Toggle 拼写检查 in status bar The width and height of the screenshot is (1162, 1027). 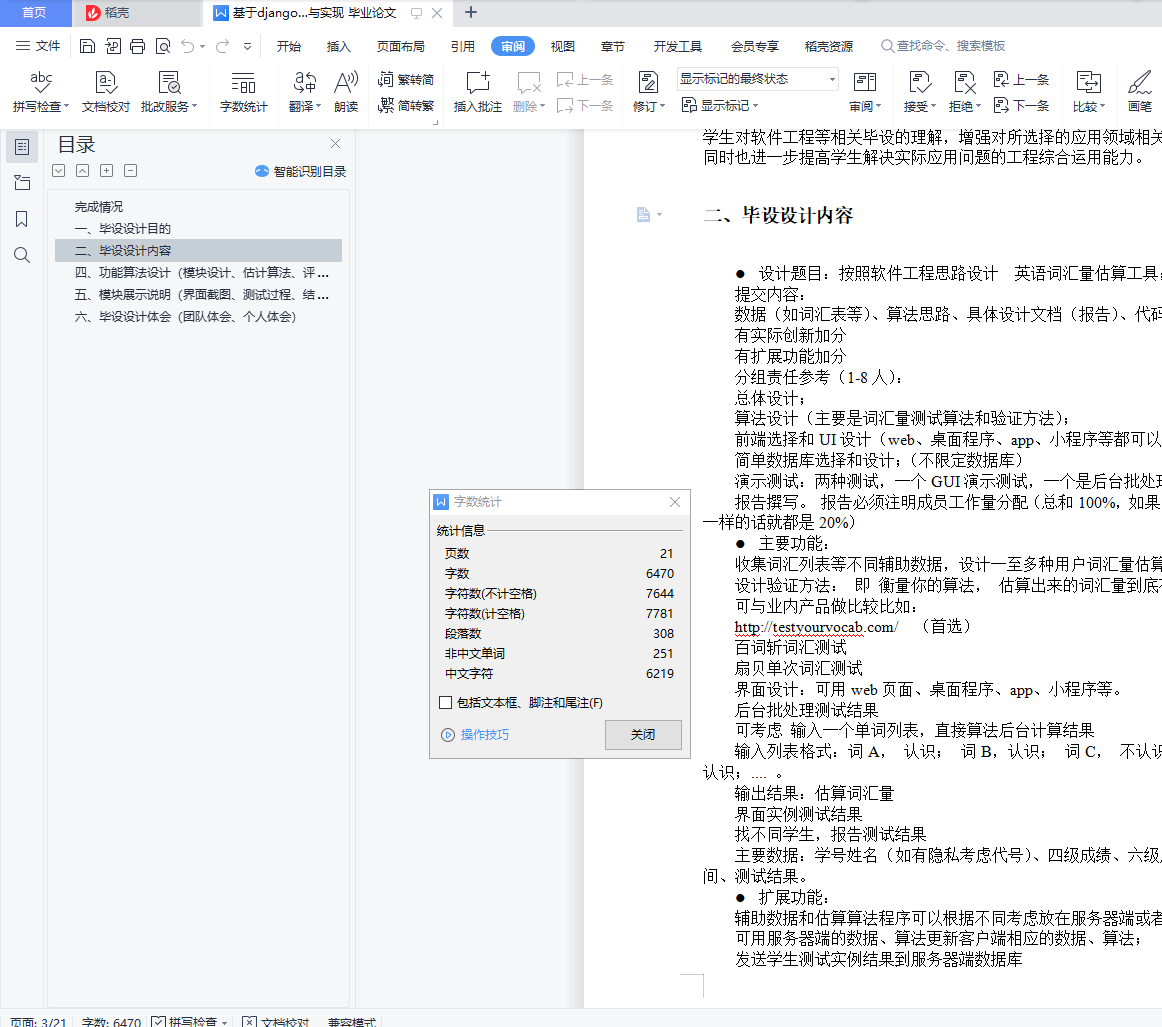tap(190, 1021)
